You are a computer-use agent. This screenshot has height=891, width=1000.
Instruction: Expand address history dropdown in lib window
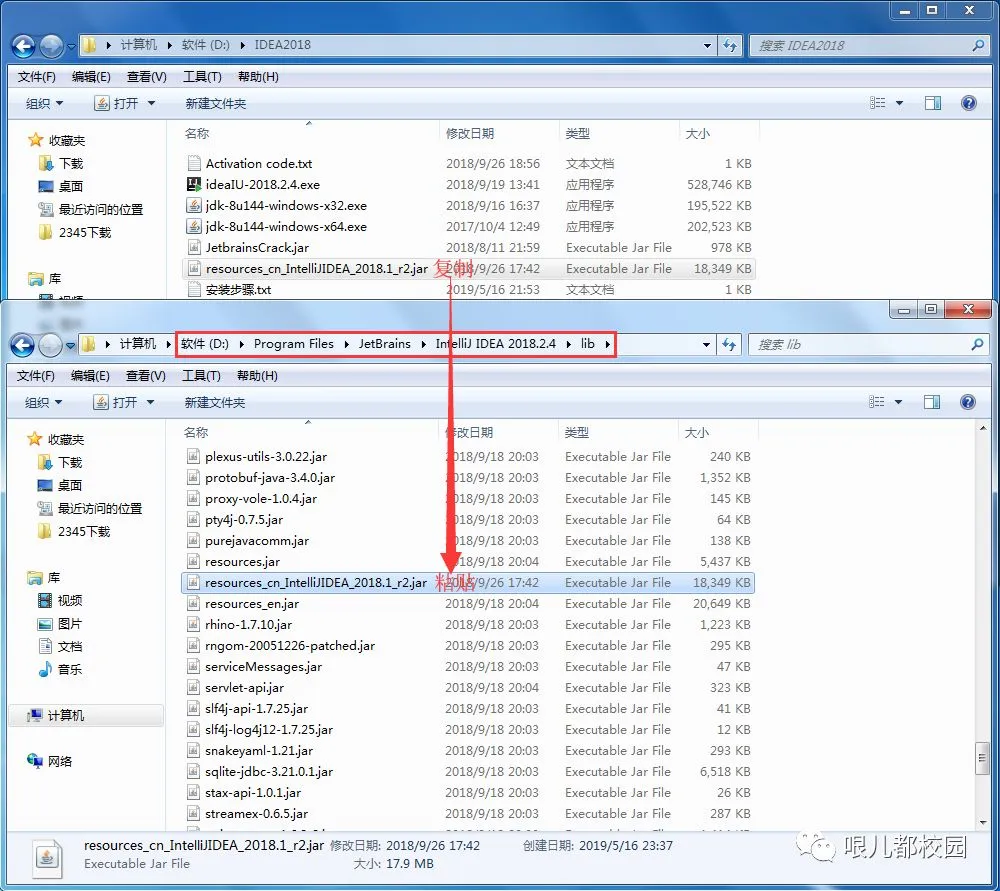pyautogui.click(x=706, y=345)
